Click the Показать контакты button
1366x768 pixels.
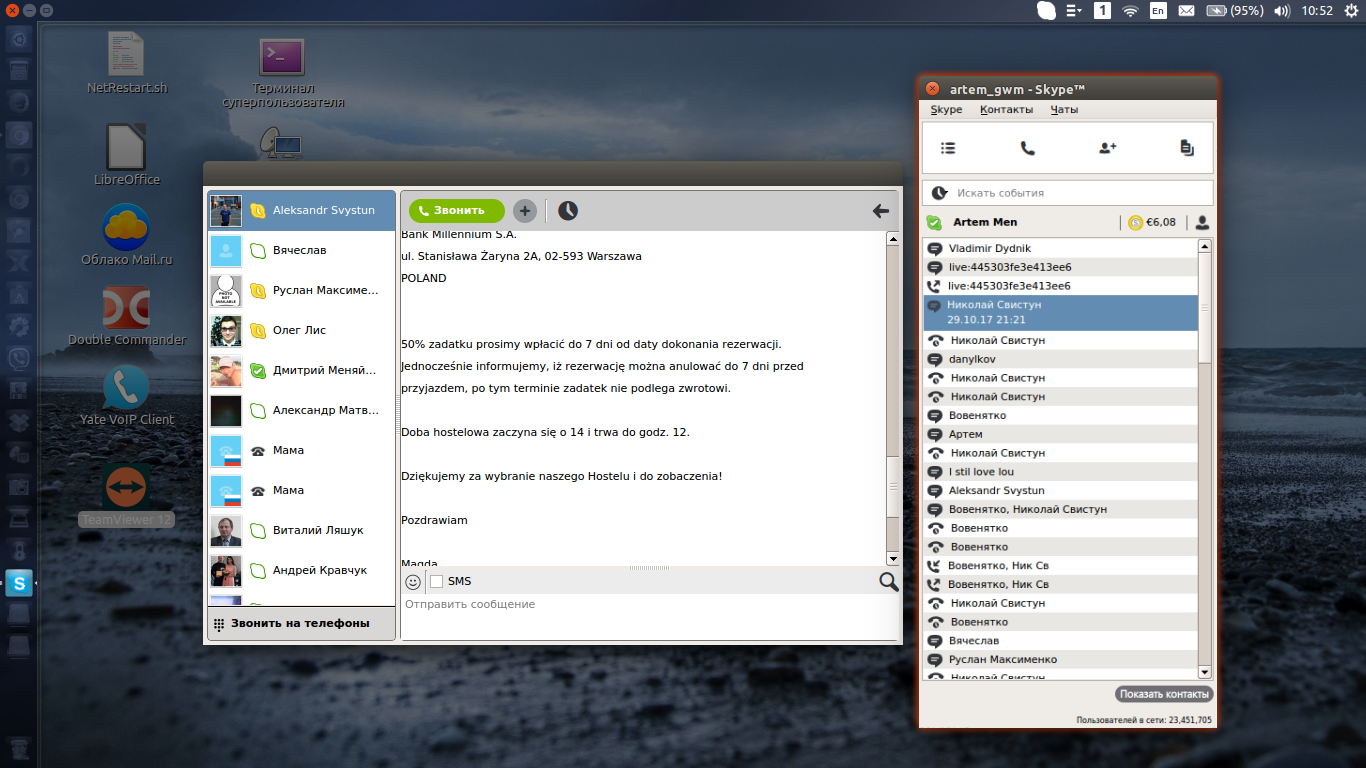pyautogui.click(x=1164, y=694)
